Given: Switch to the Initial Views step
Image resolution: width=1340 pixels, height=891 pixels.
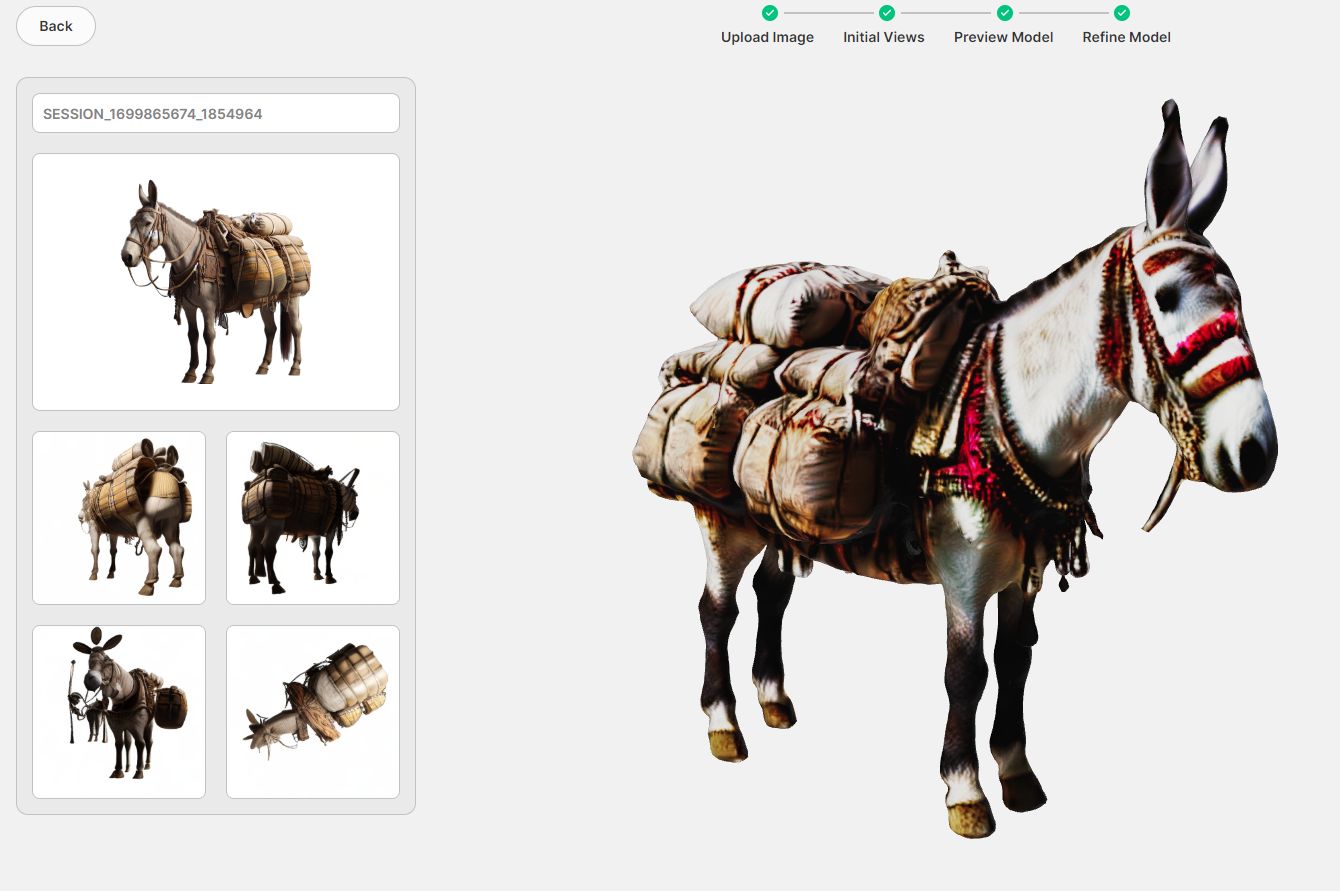Looking at the screenshot, I should [x=883, y=37].
